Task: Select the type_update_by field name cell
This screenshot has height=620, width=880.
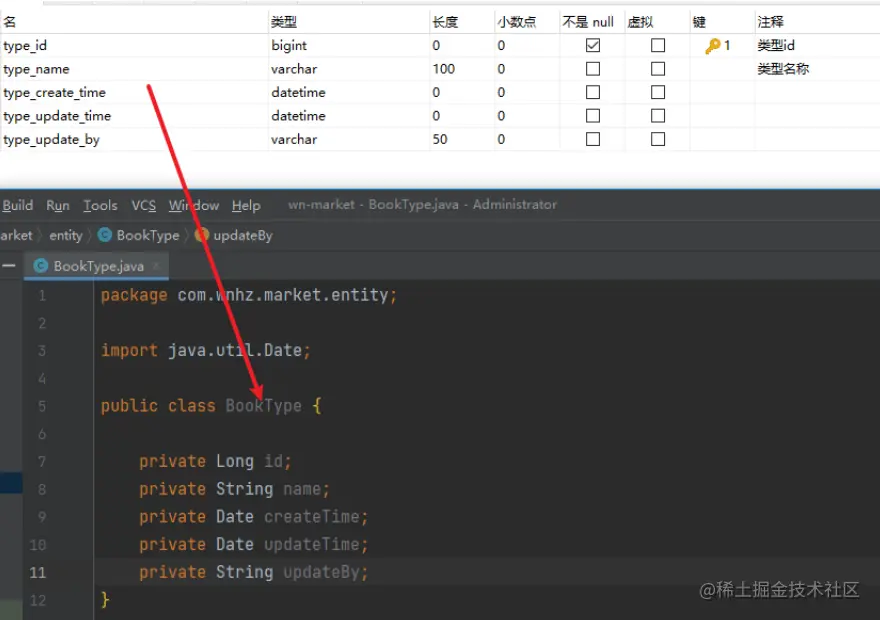Action: pyautogui.click(x=135, y=139)
